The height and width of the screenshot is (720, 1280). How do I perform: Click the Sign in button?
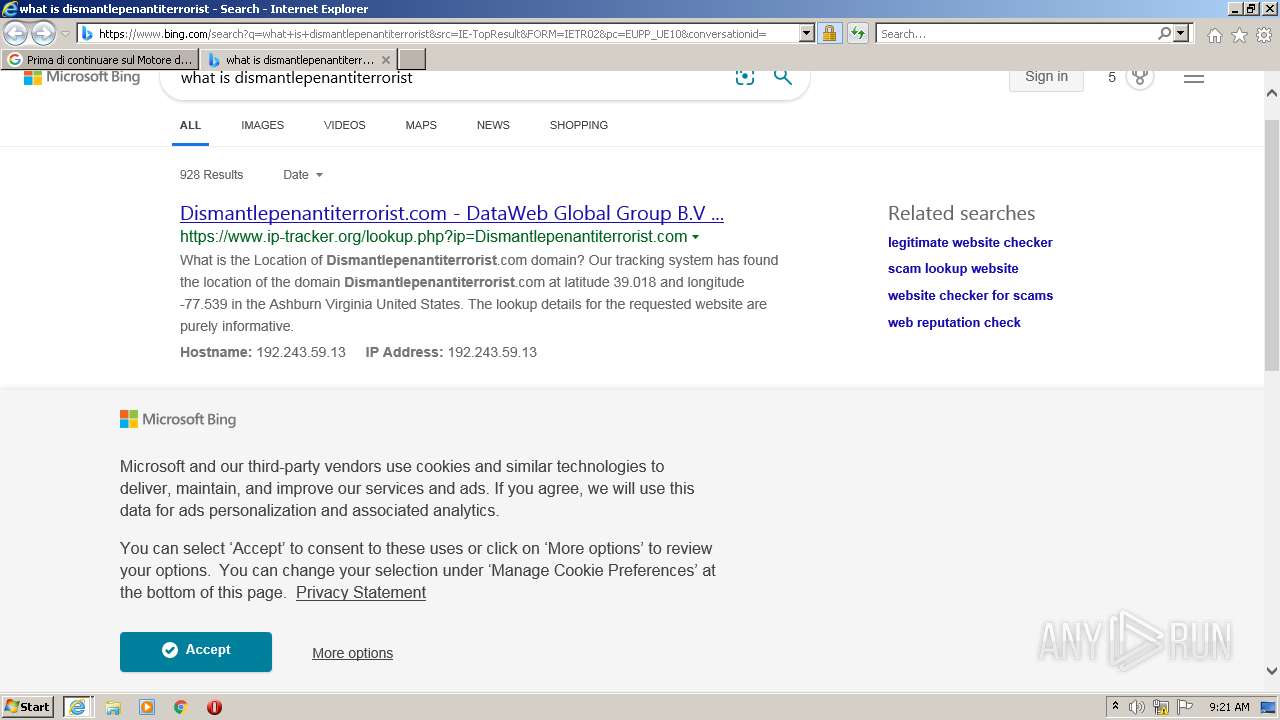pyautogui.click(x=1046, y=77)
